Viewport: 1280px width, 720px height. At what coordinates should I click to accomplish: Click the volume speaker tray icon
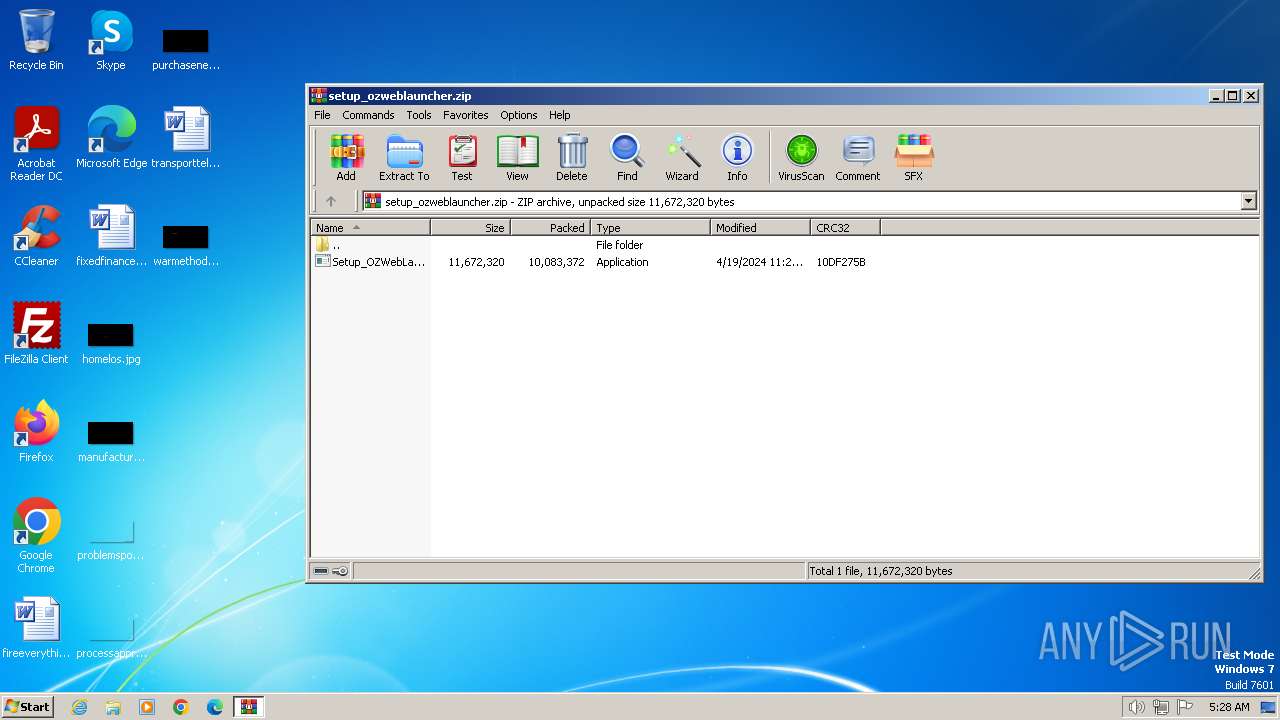click(x=1136, y=707)
